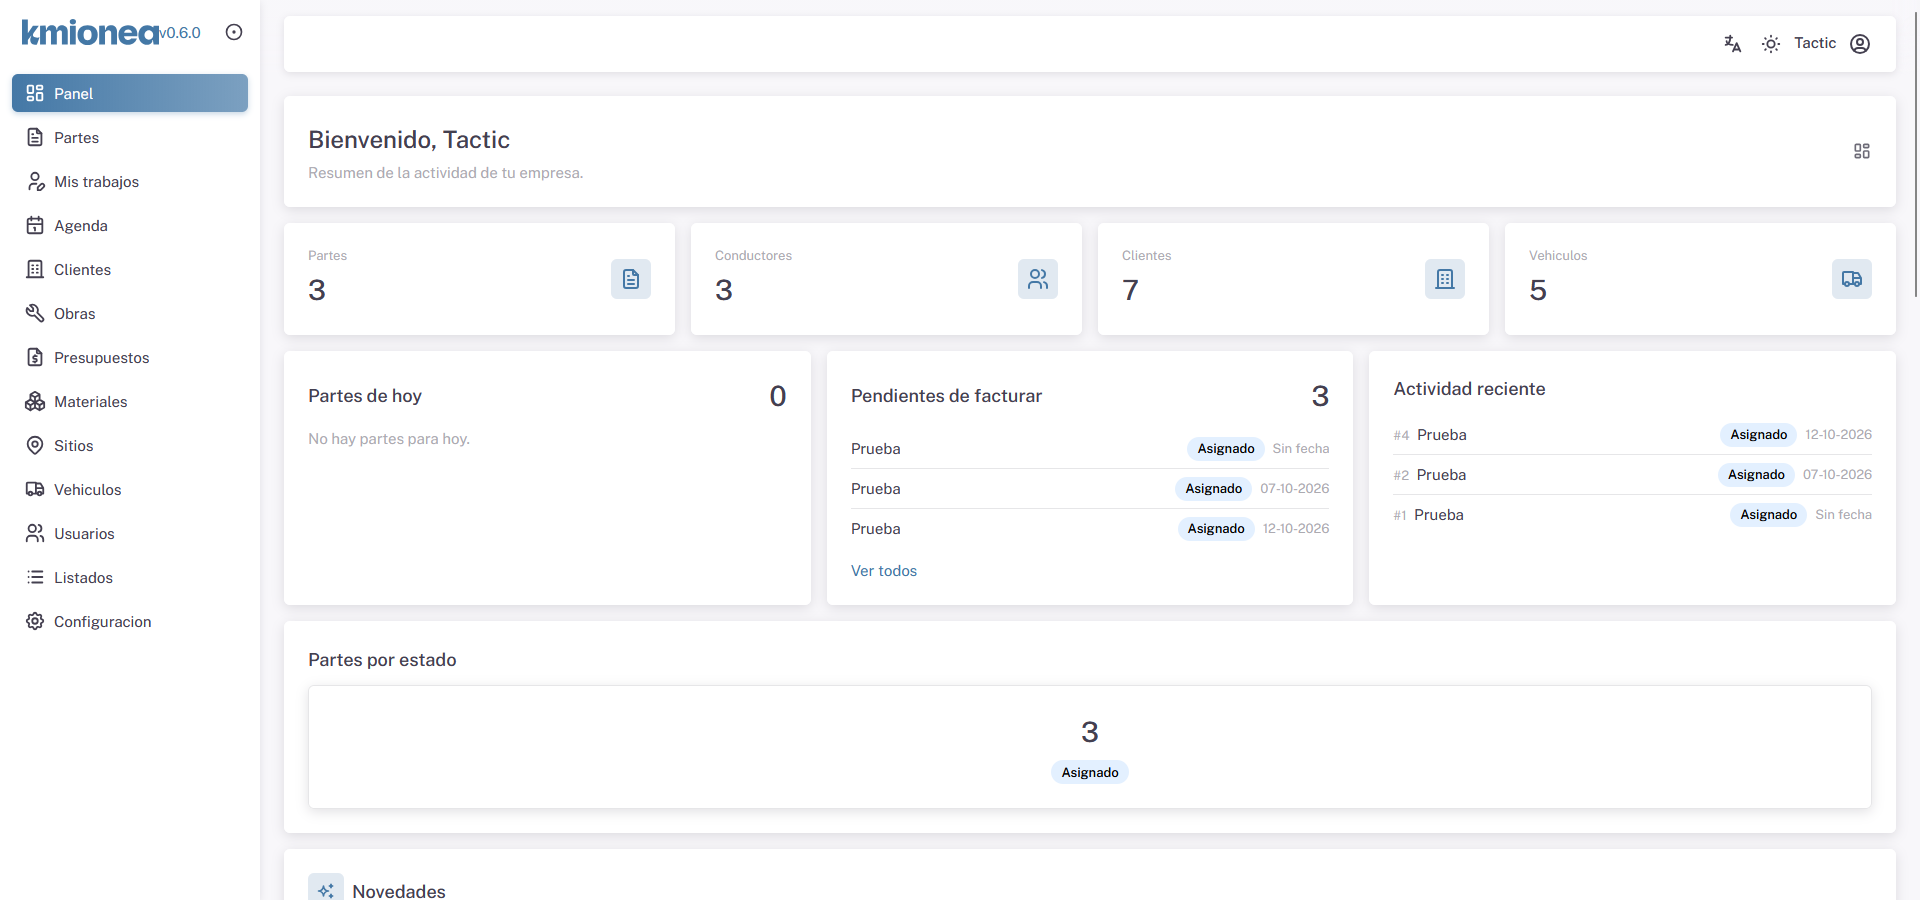Open Clientes in the sidebar
This screenshot has height=900, width=1920.
pos(130,269)
